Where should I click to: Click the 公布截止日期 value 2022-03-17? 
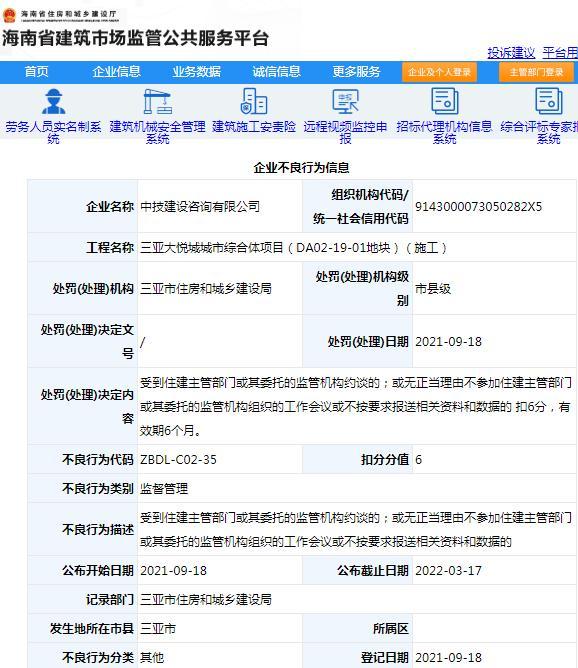(448, 570)
